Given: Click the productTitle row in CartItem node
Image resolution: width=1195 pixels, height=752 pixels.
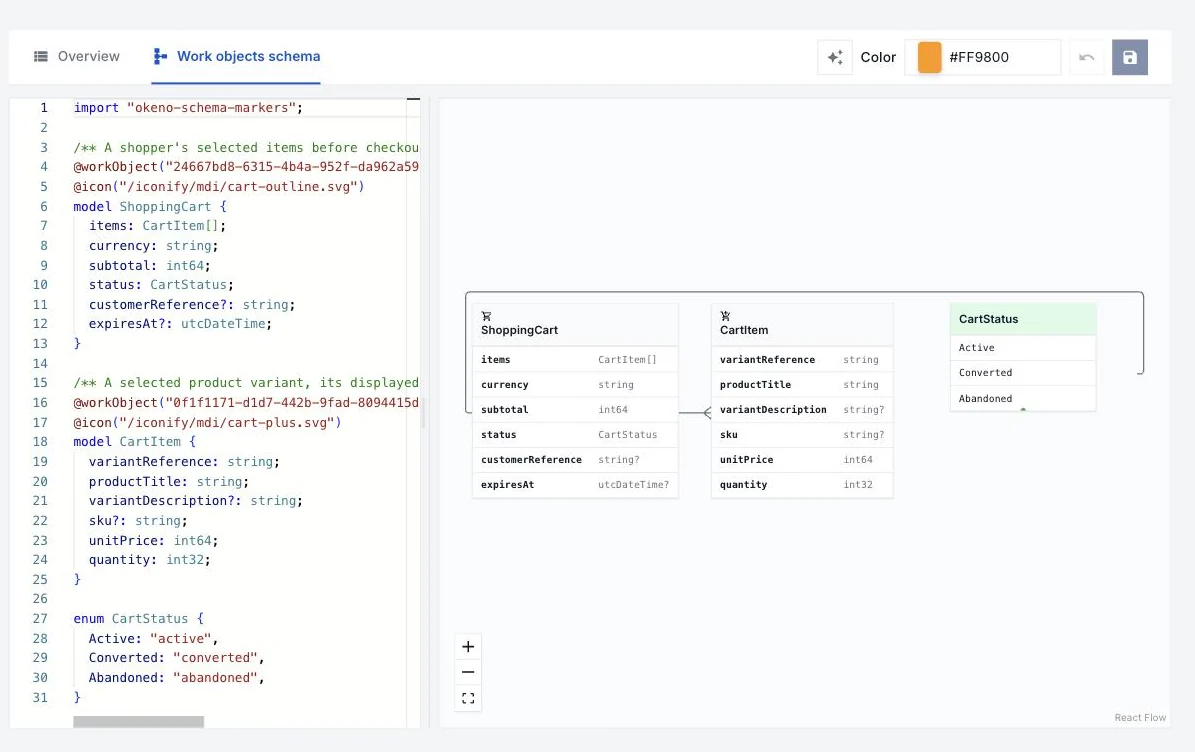Looking at the screenshot, I should tap(802, 385).
